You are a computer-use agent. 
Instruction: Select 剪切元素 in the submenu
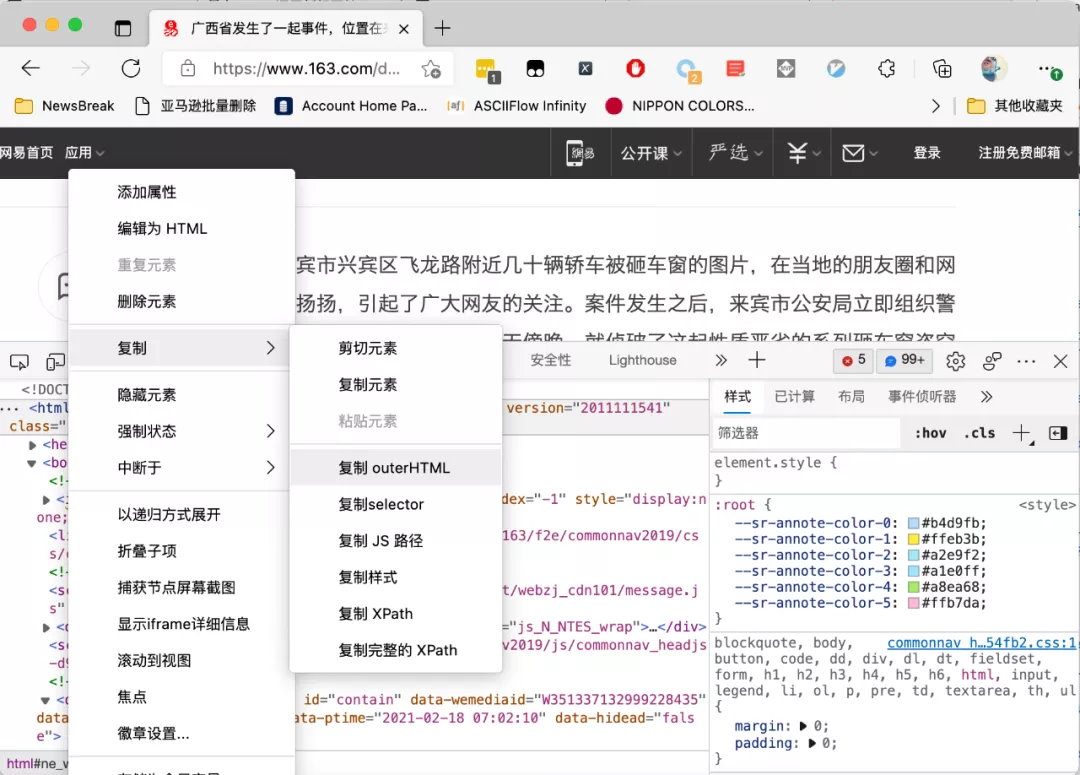coord(395,349)
